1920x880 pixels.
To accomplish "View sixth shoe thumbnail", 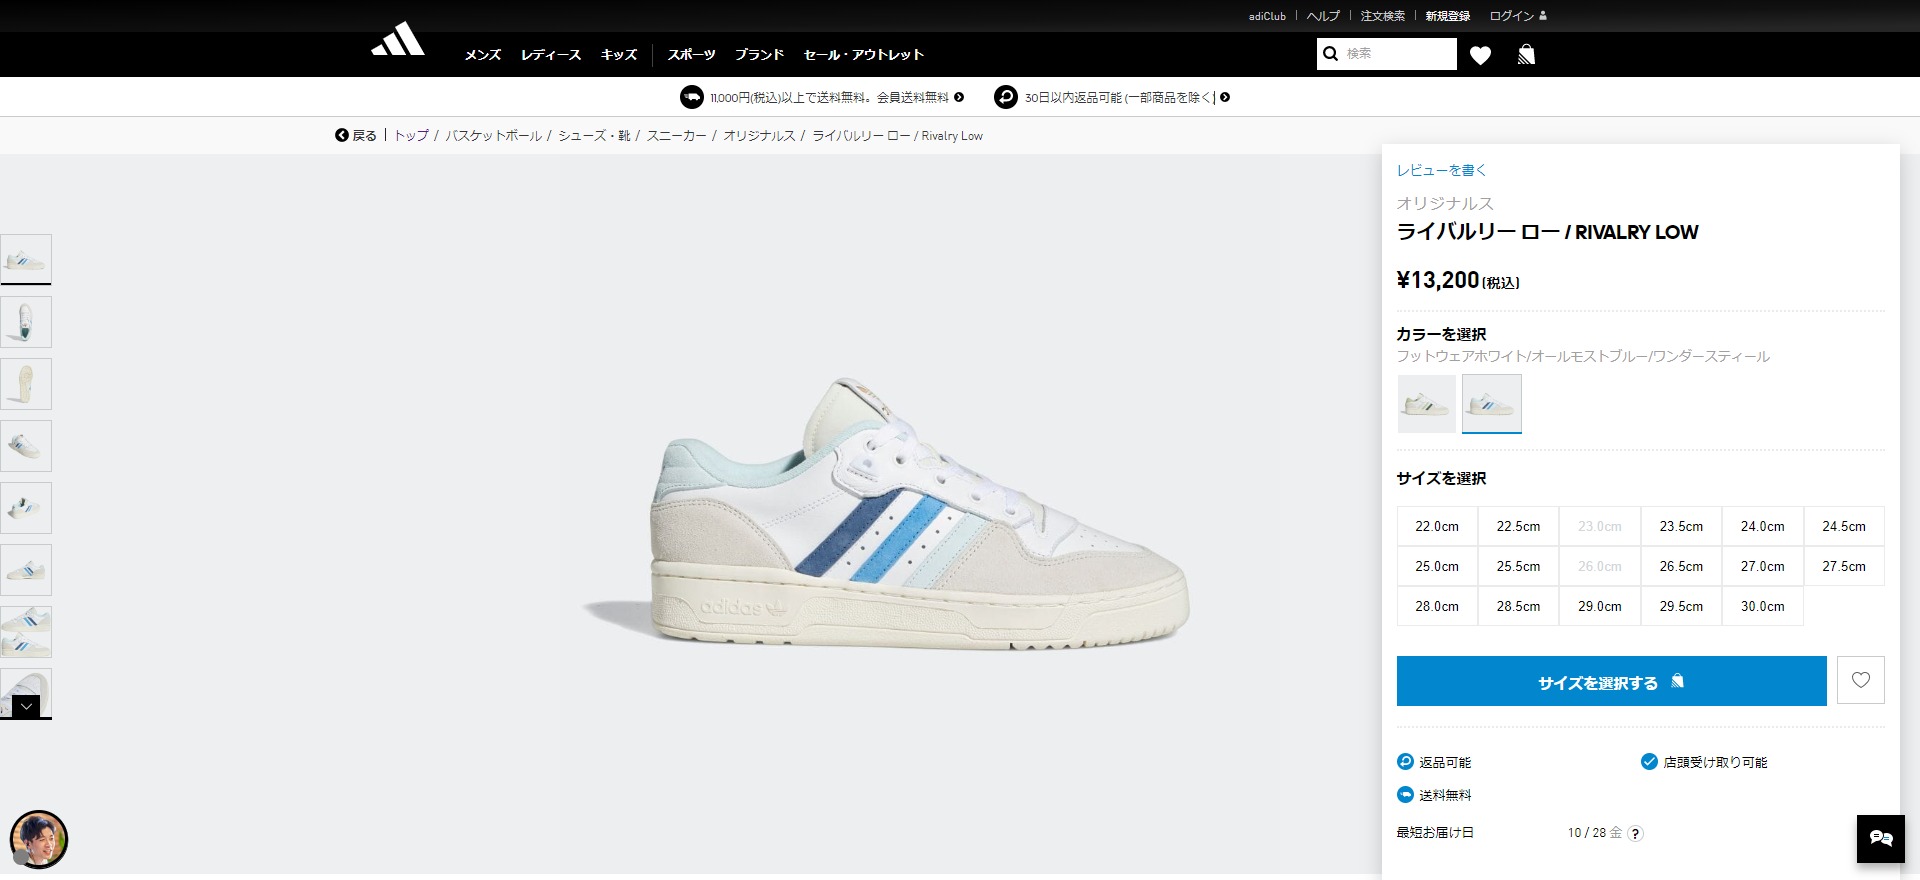I will coord(26,570).
